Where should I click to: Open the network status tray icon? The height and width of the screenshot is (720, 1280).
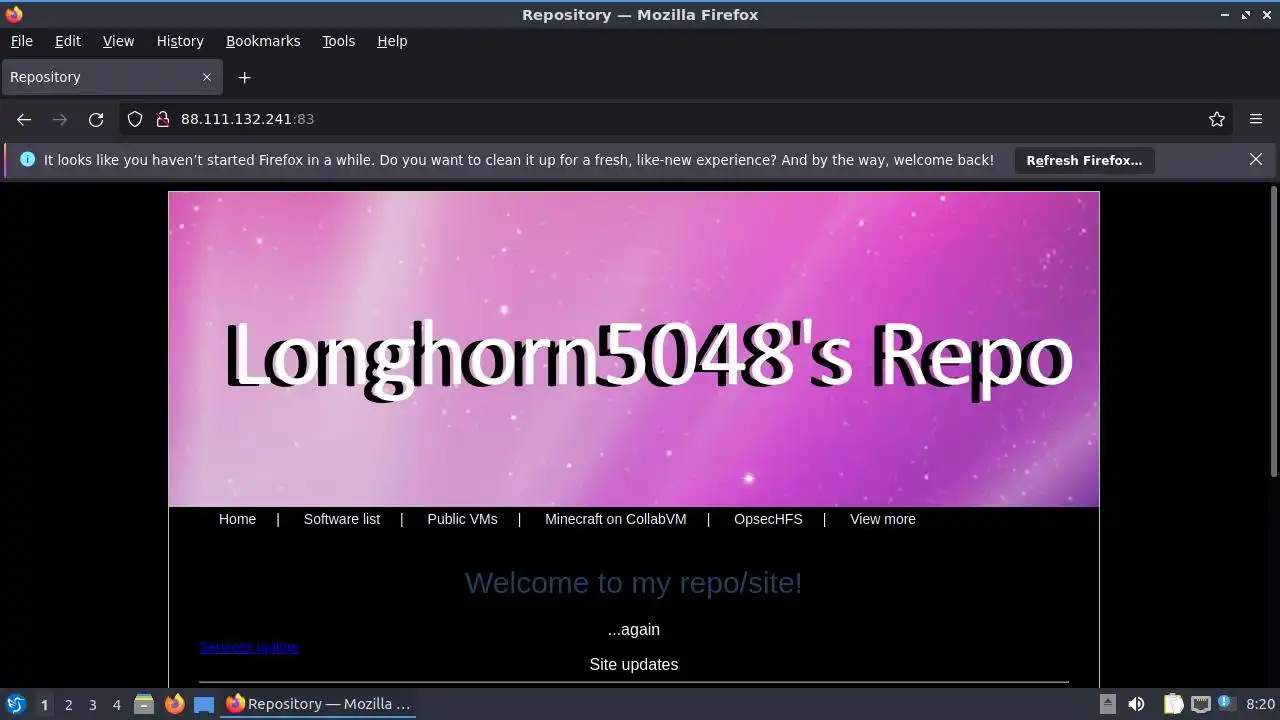pos(1201,704)
